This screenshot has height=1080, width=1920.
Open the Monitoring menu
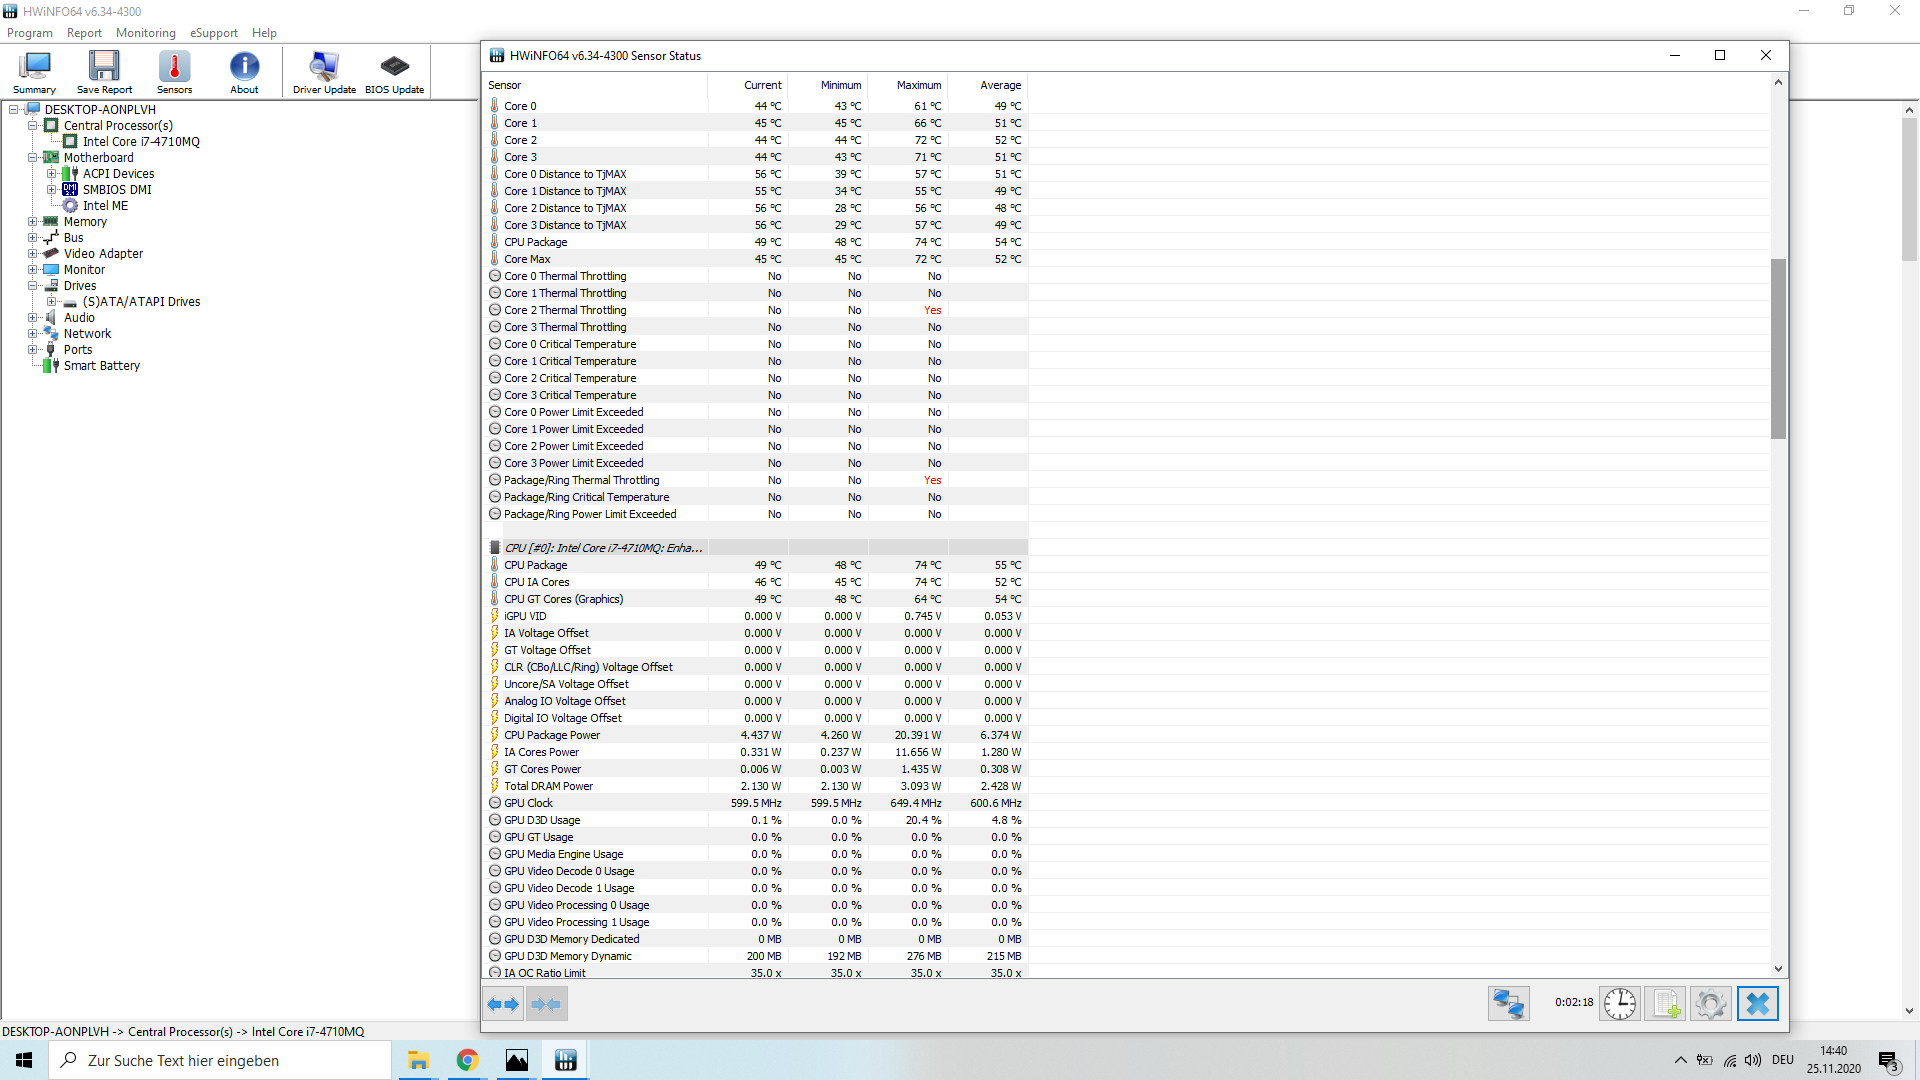point(145,33)
